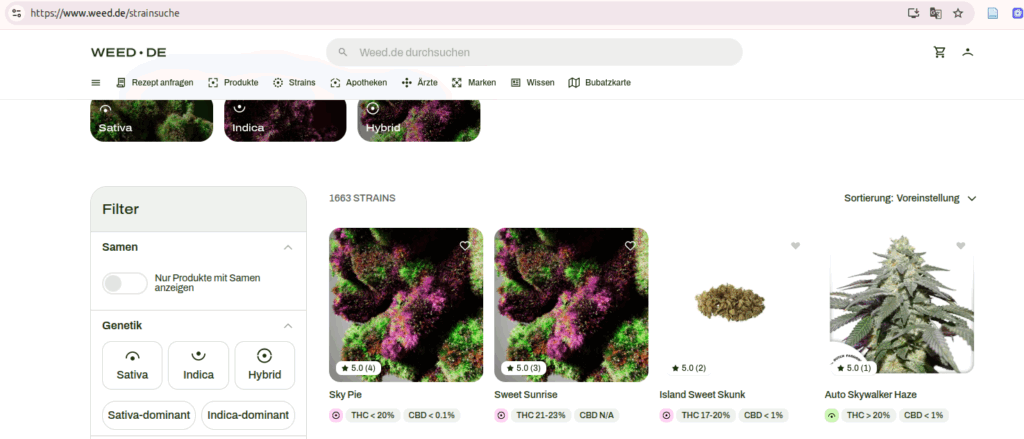Screen dimensions: 1024x439
Task: Favorite Sky Pie with heart icon
Action: [x=465, y=246]
